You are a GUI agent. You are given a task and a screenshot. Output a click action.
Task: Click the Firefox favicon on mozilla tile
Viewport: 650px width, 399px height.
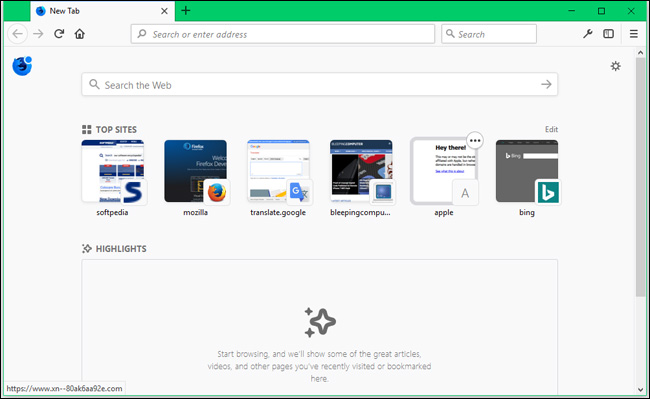coord(217,192)
